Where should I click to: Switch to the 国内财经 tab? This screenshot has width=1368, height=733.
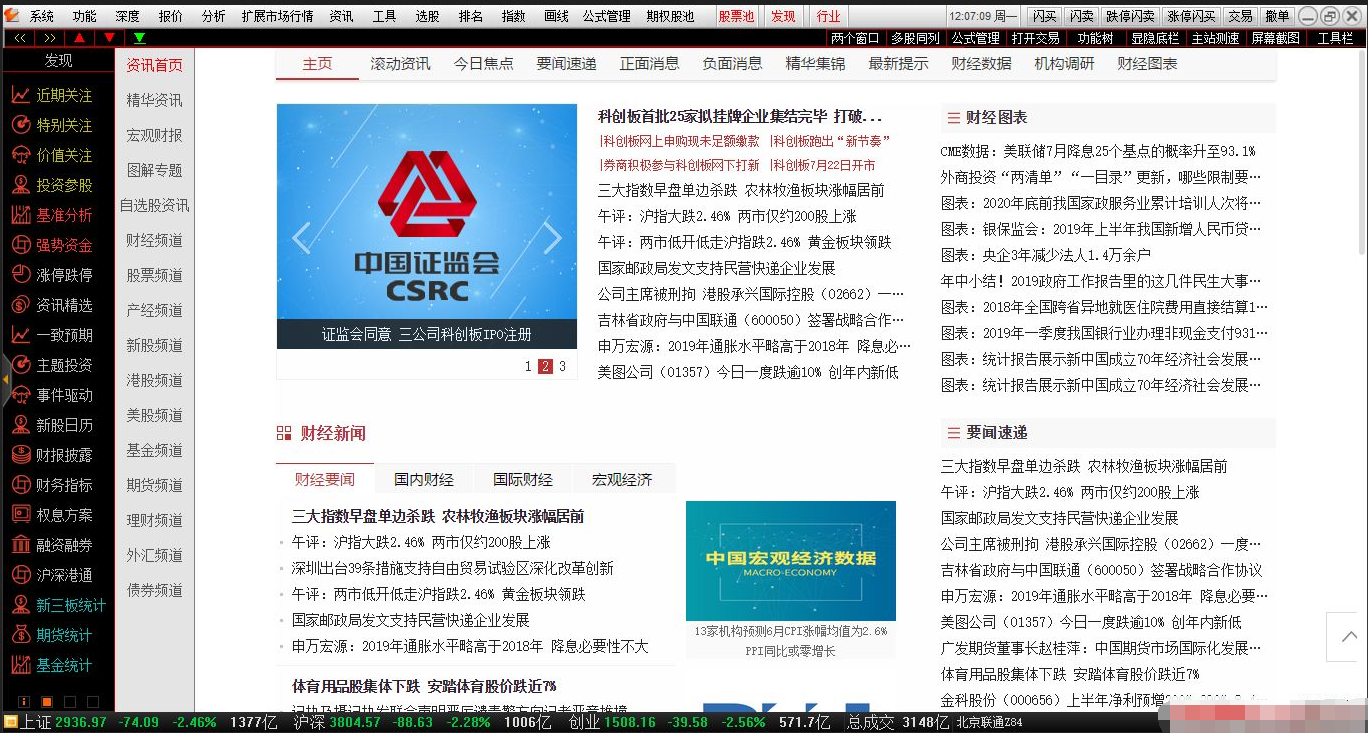423,479
